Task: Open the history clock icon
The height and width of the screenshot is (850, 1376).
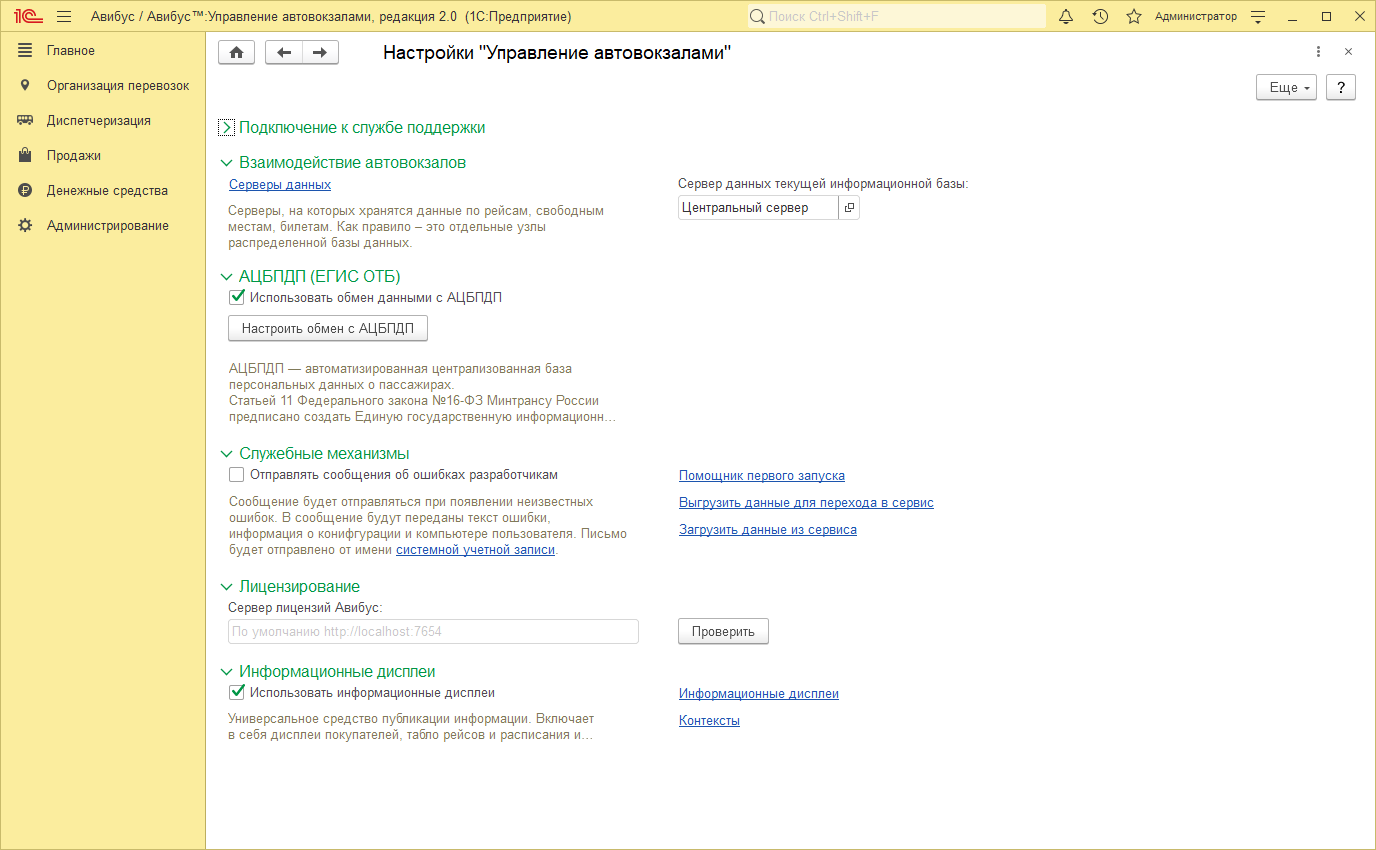Action: [x=1100, y=17]
